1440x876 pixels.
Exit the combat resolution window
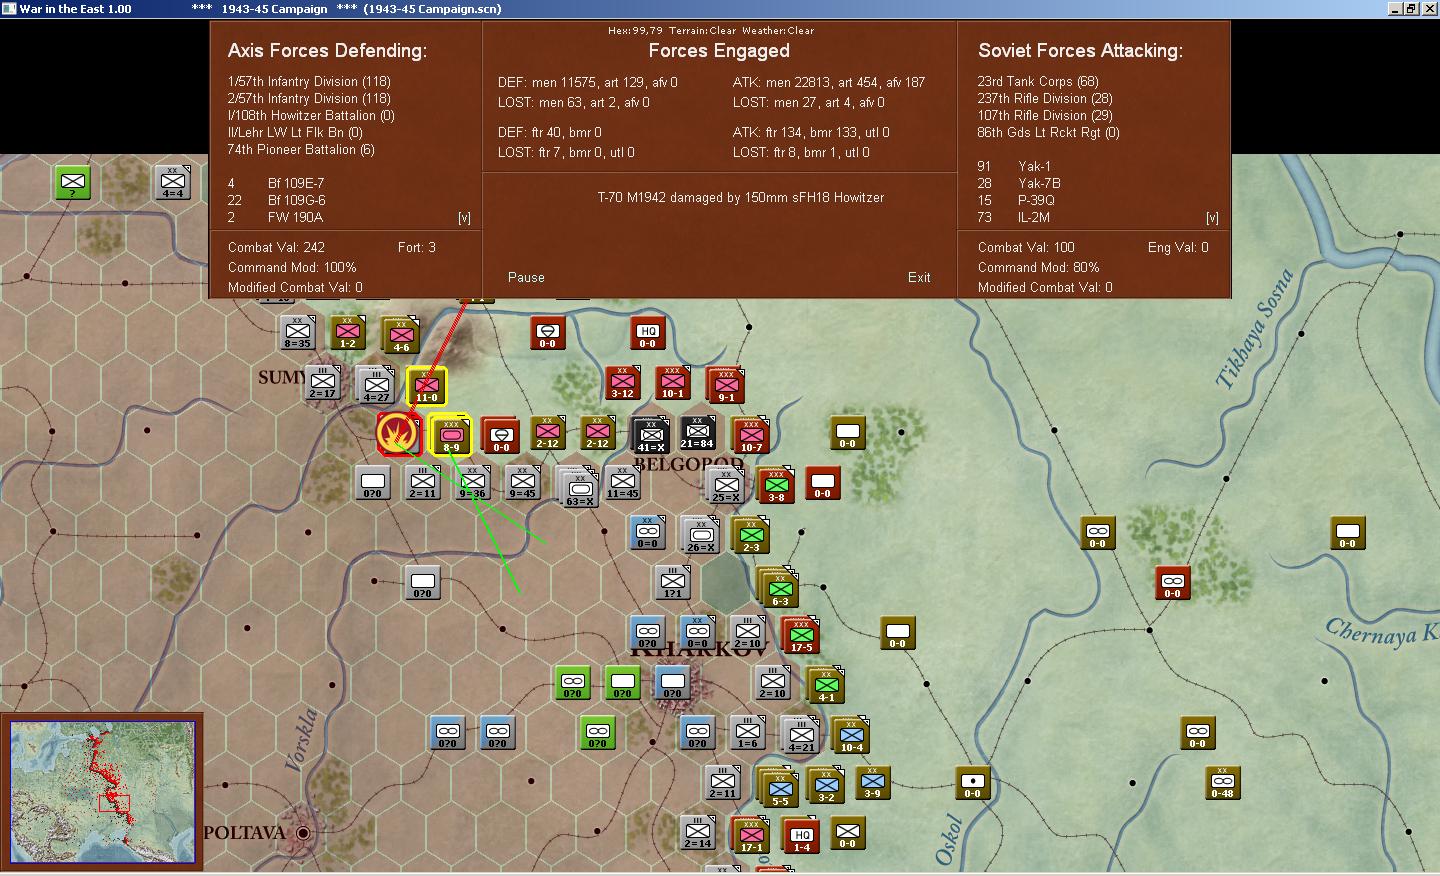[x=919, y=277]
